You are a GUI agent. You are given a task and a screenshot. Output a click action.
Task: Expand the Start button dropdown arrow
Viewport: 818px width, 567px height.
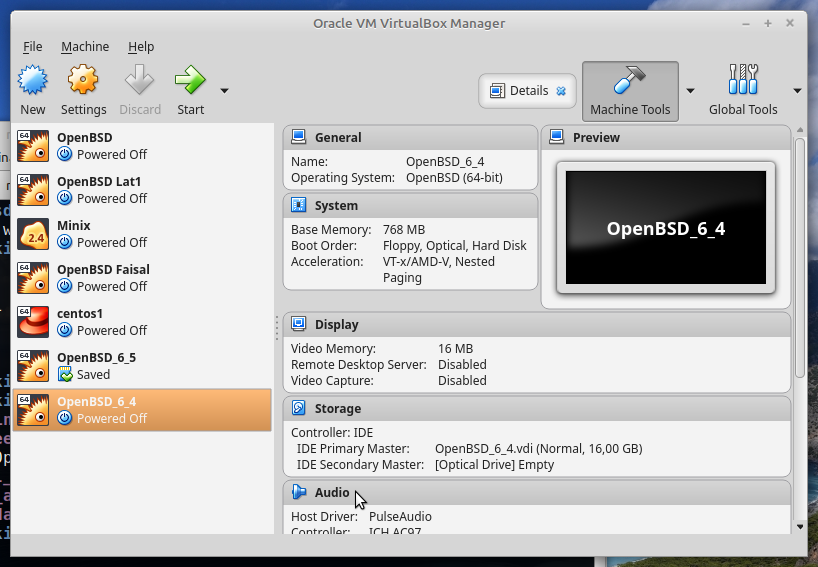pyautogui.click(x=224, y=91)
